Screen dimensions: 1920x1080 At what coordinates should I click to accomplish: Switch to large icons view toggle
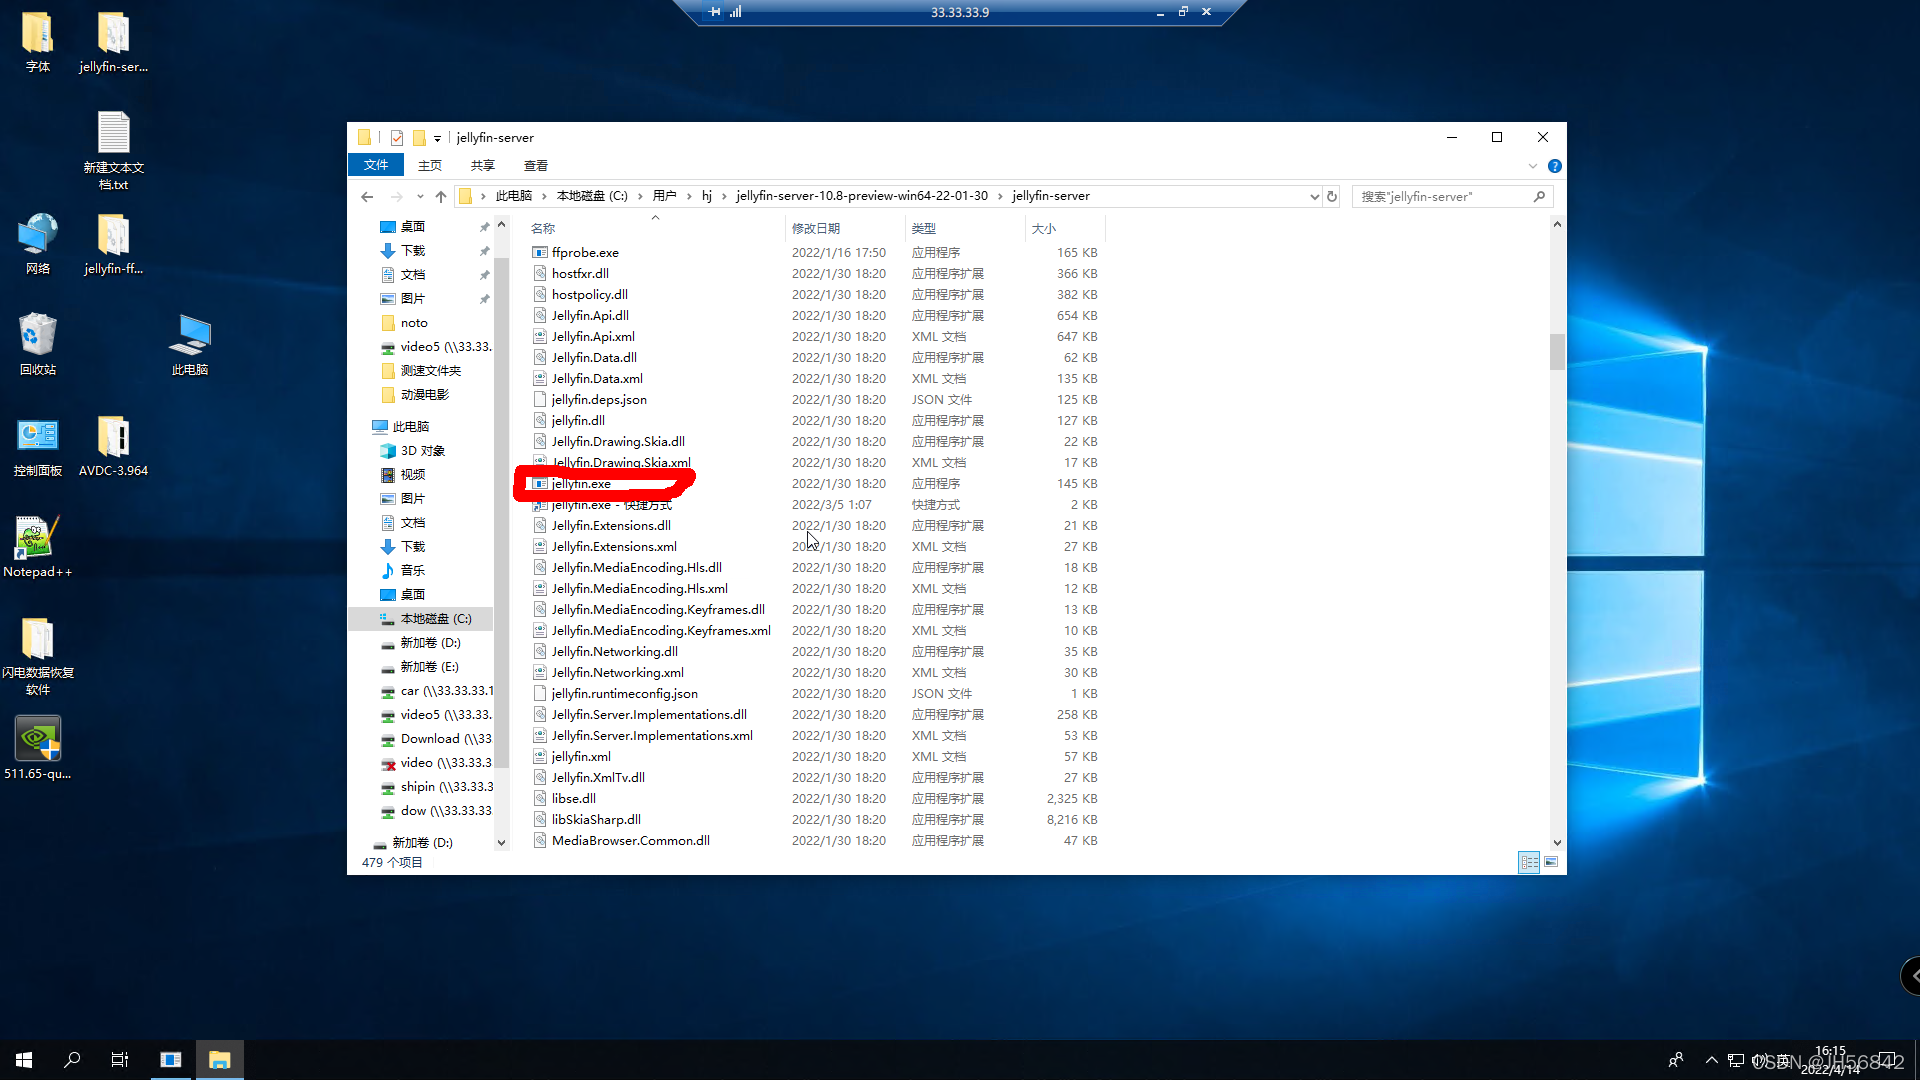coord(1551,862)
